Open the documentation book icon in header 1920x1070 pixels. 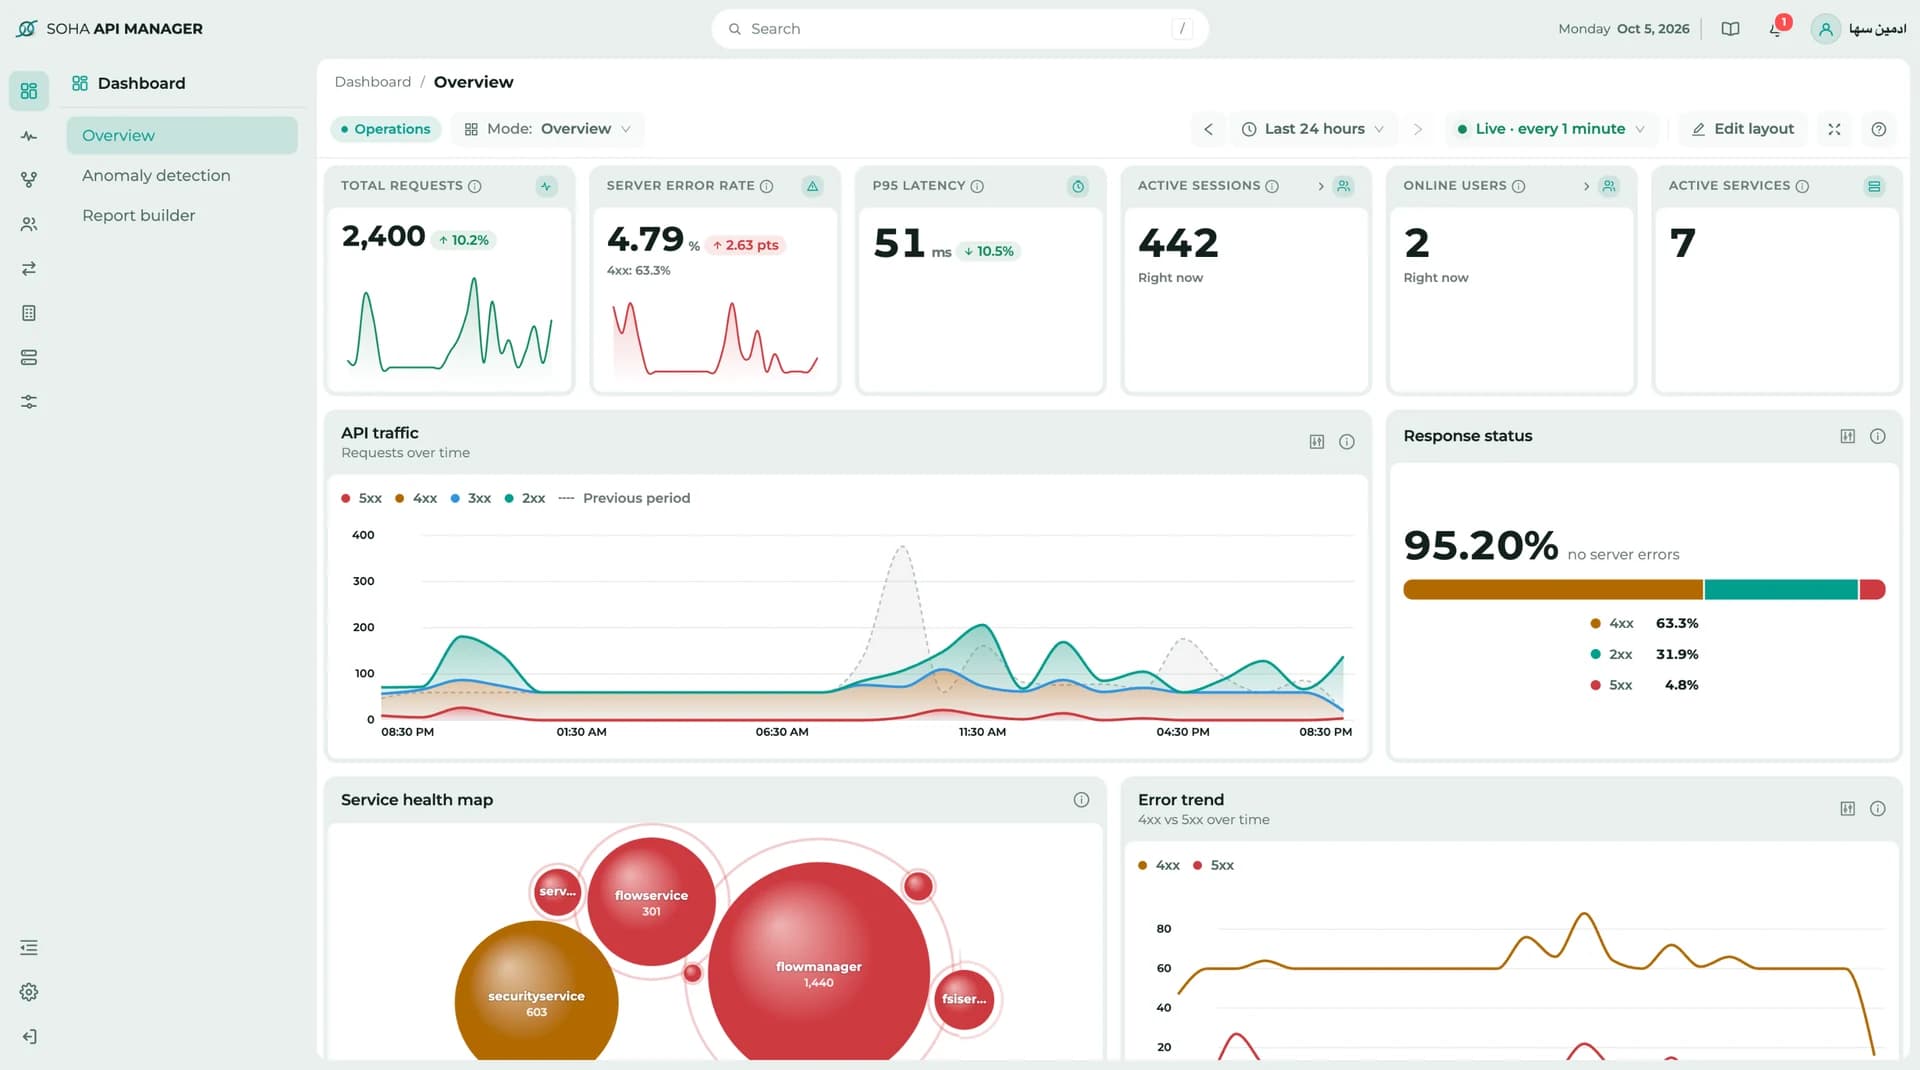click(x=1730, y=29)
